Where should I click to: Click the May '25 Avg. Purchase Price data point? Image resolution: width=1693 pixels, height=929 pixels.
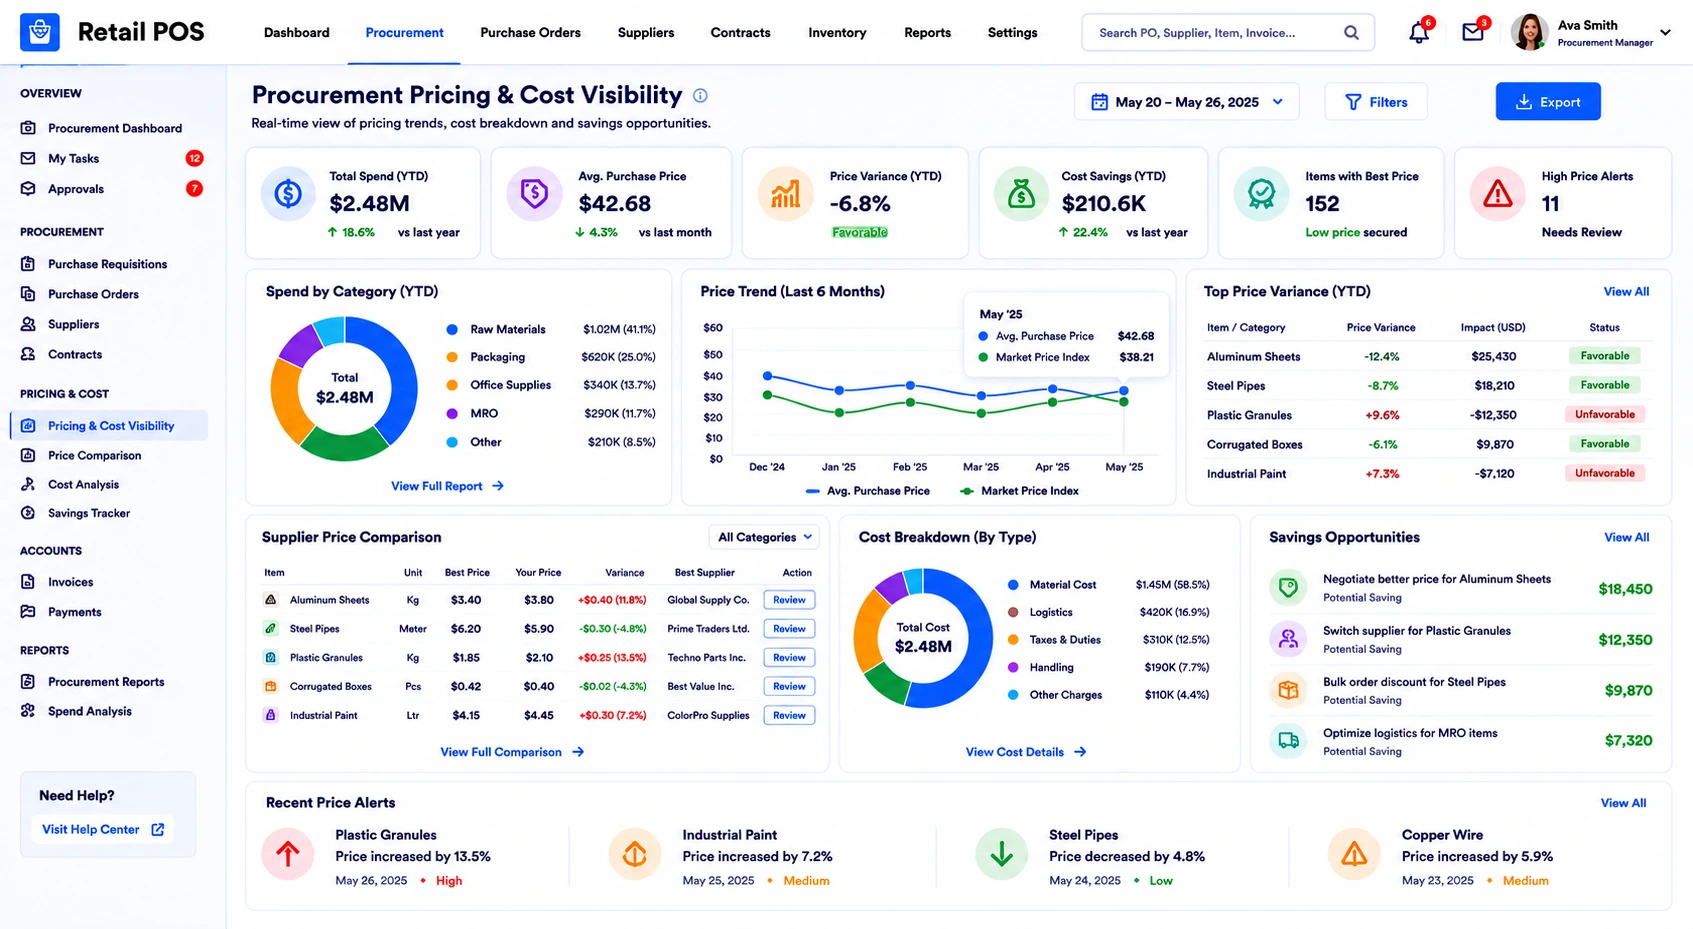[x=1124, y=391]
